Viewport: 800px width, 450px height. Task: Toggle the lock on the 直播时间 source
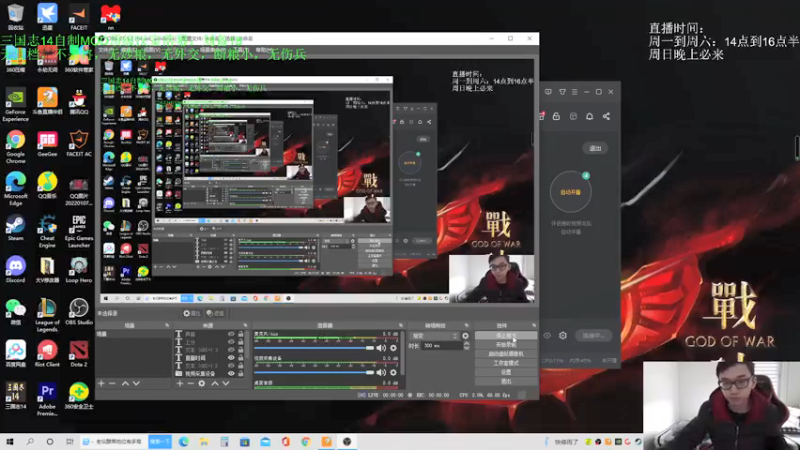pyautogui.click(x=241, y=358)
